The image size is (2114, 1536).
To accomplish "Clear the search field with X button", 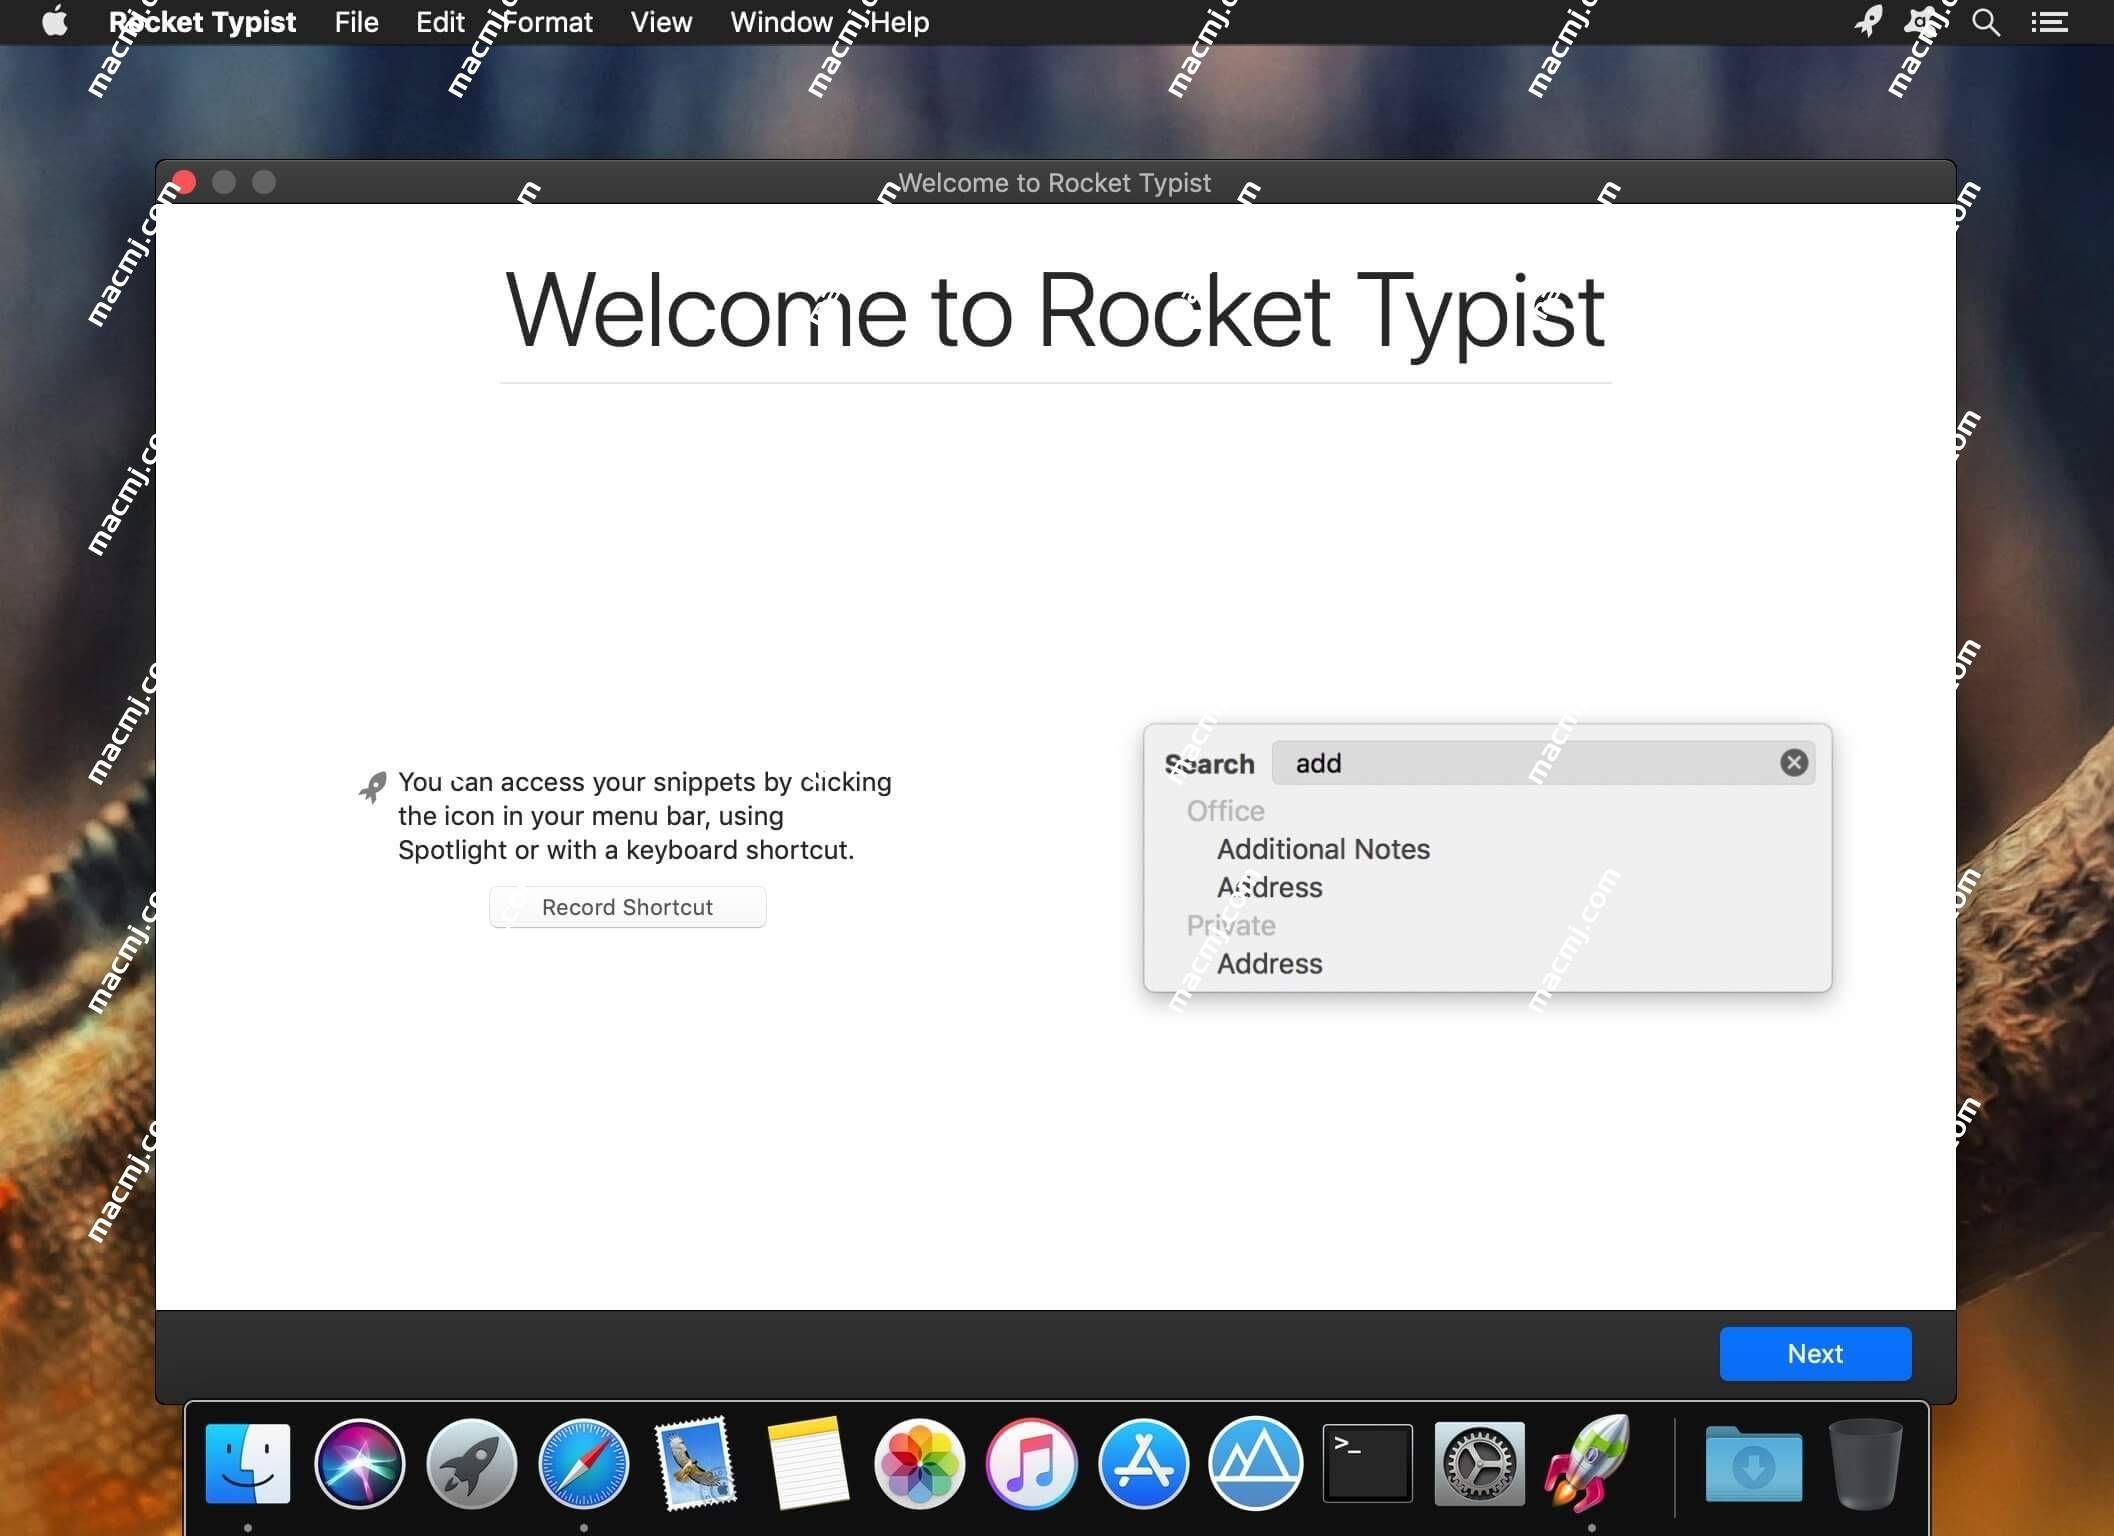I will pos(1794,761).
